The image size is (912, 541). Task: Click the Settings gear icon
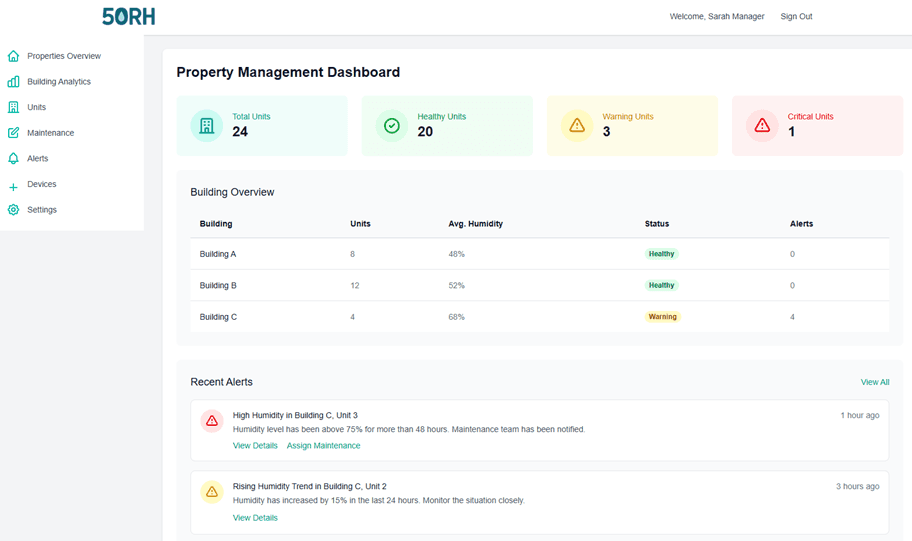tap(13, 209)
